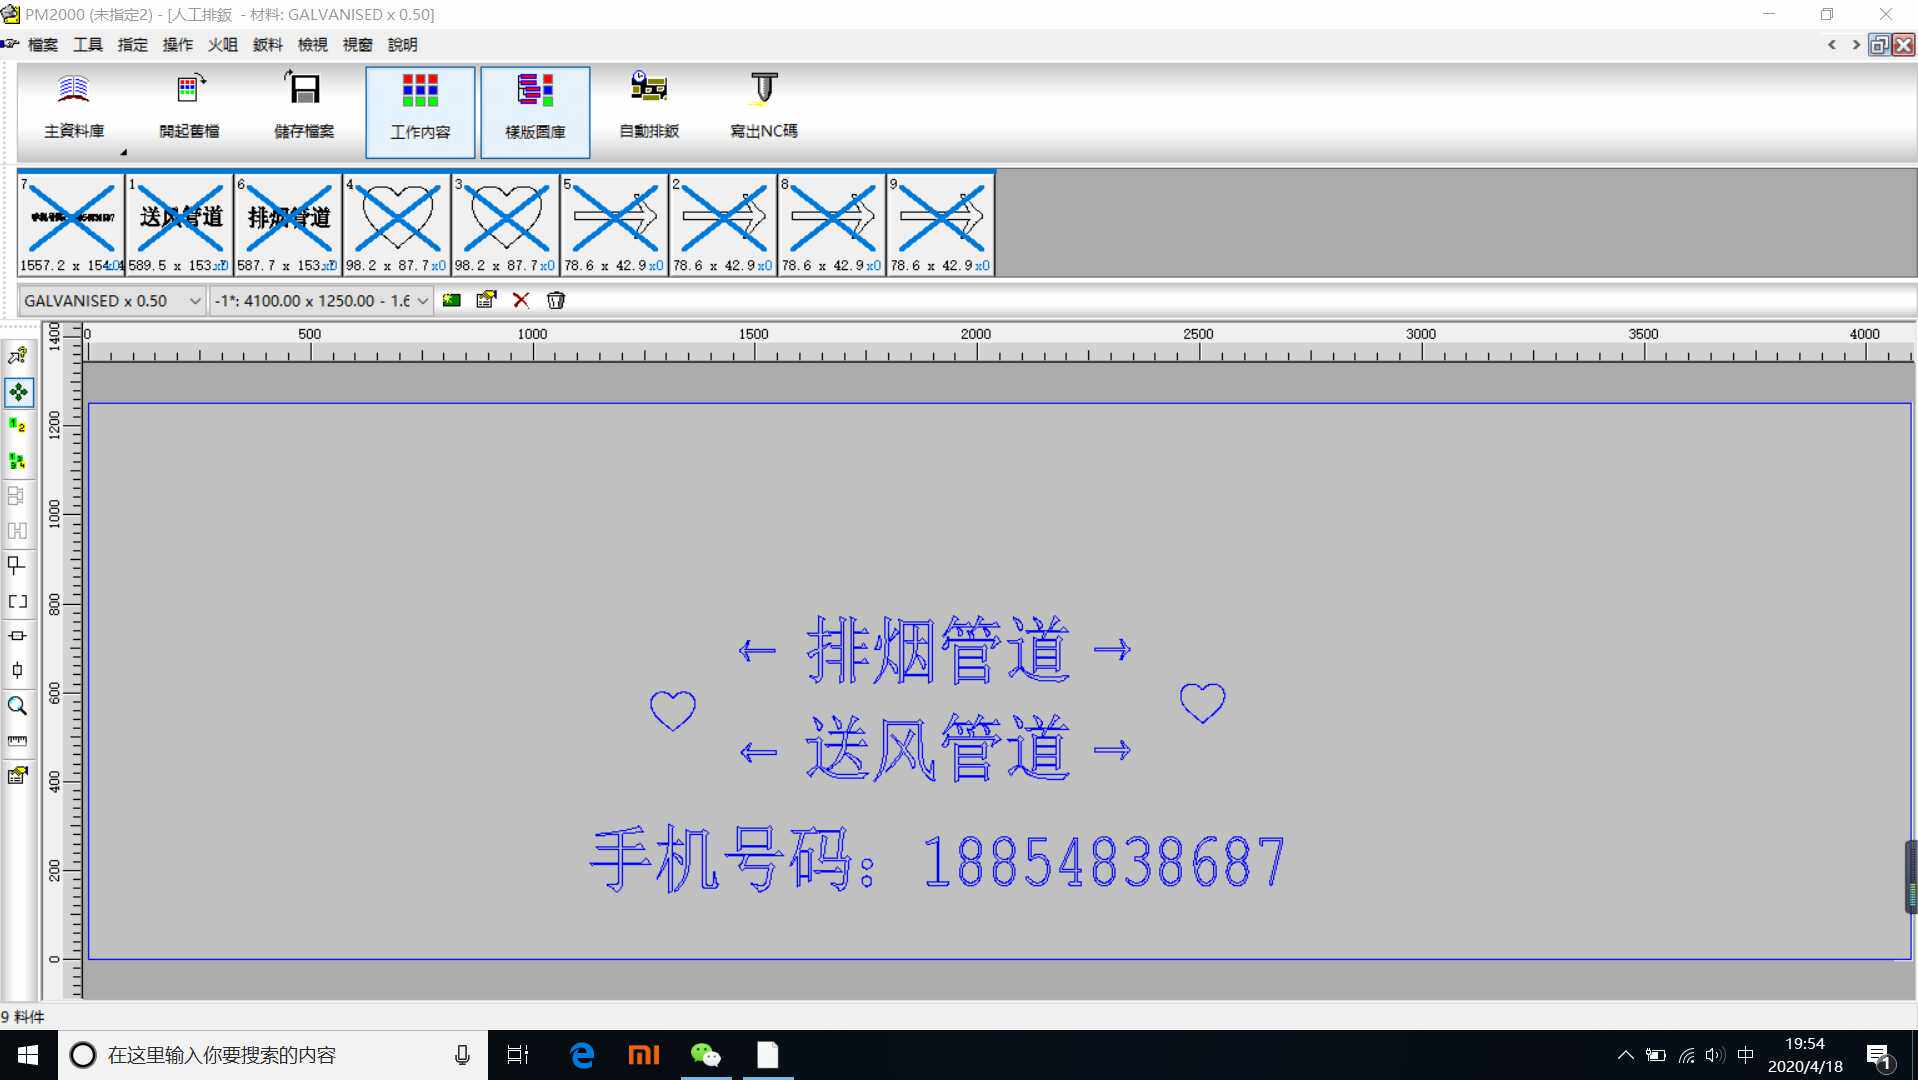The height and width of the screenshot is (1080, 1918).
Task: Select the bracket frame tool
Action: click(x=18, y=601)
